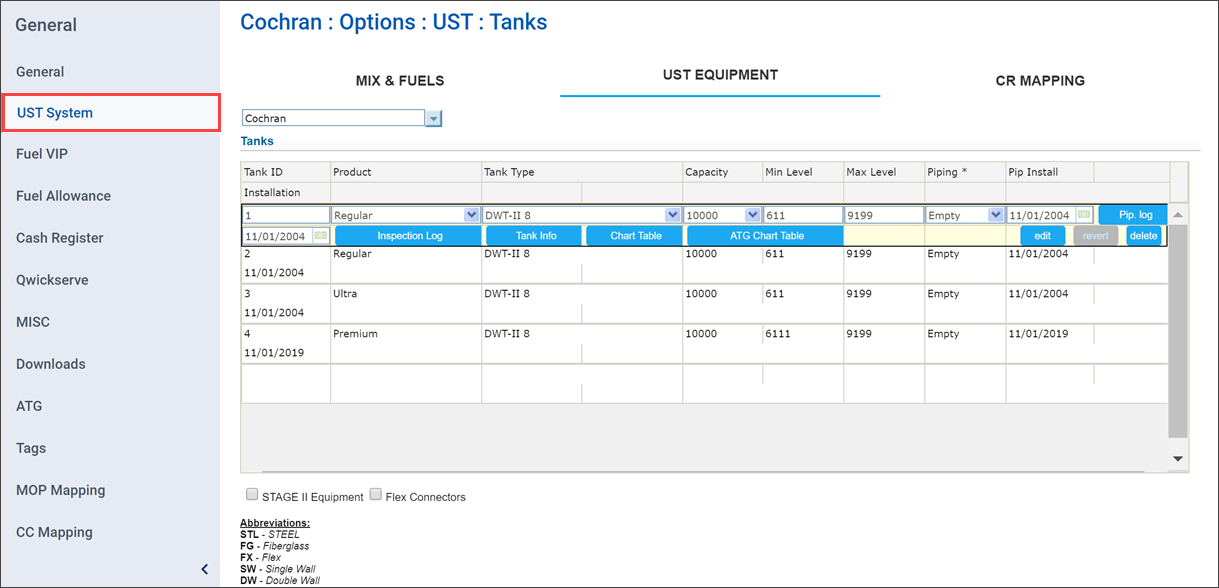Enable STAGE II Equipment
Image resolution: width=1219 pixels, height=588 pixels.
click(x=252, y=493)
